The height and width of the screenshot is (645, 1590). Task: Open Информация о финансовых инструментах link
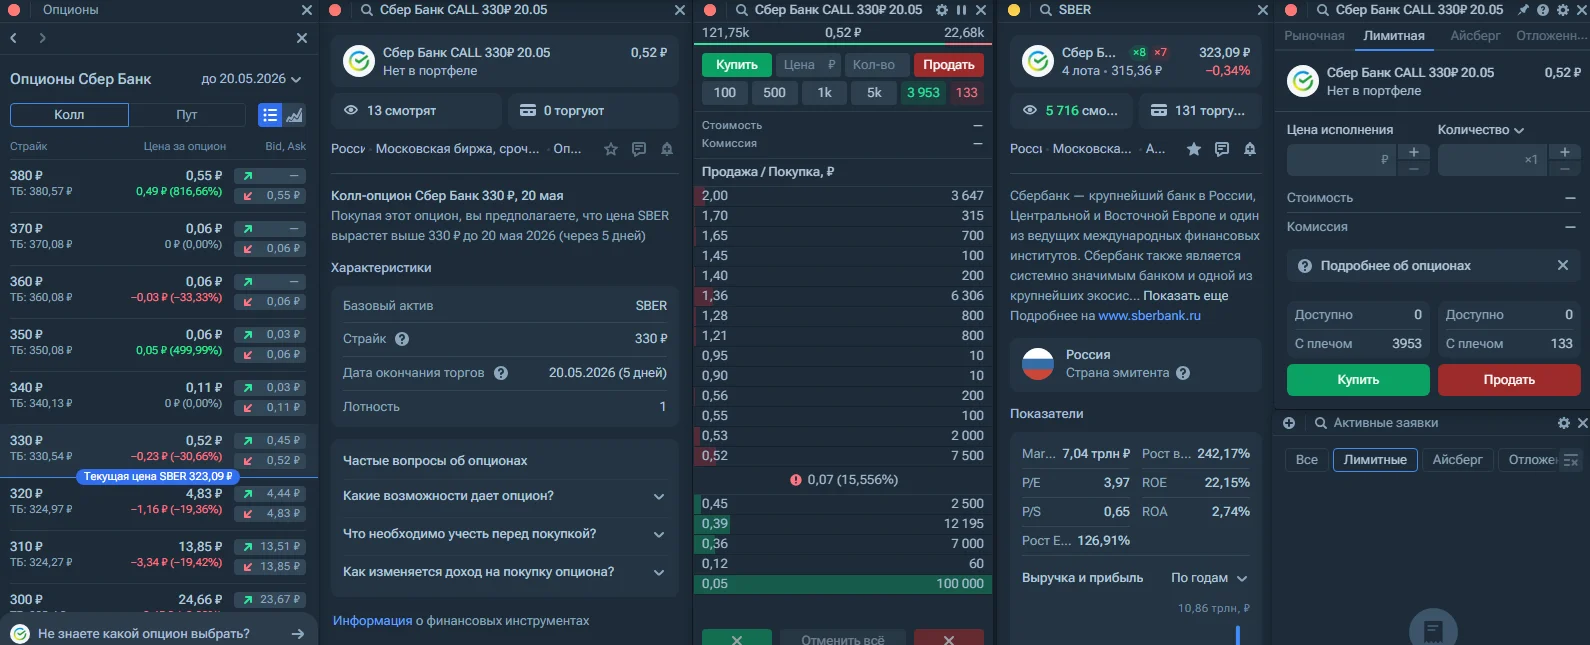point(372,621)
